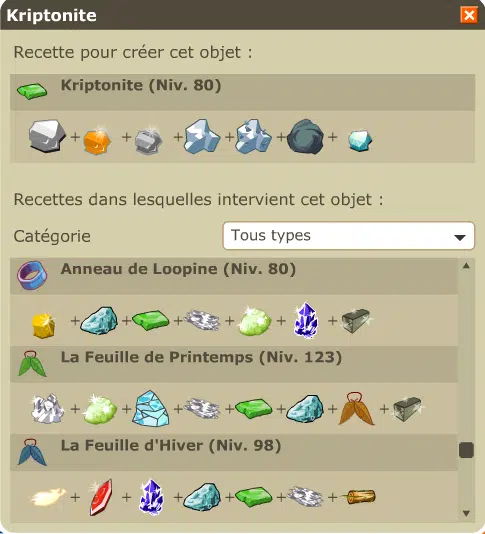This screenshot has width=485, height=534.
Task: Select the cracked ice block ingredient icon
Action: tap(151, 408)
